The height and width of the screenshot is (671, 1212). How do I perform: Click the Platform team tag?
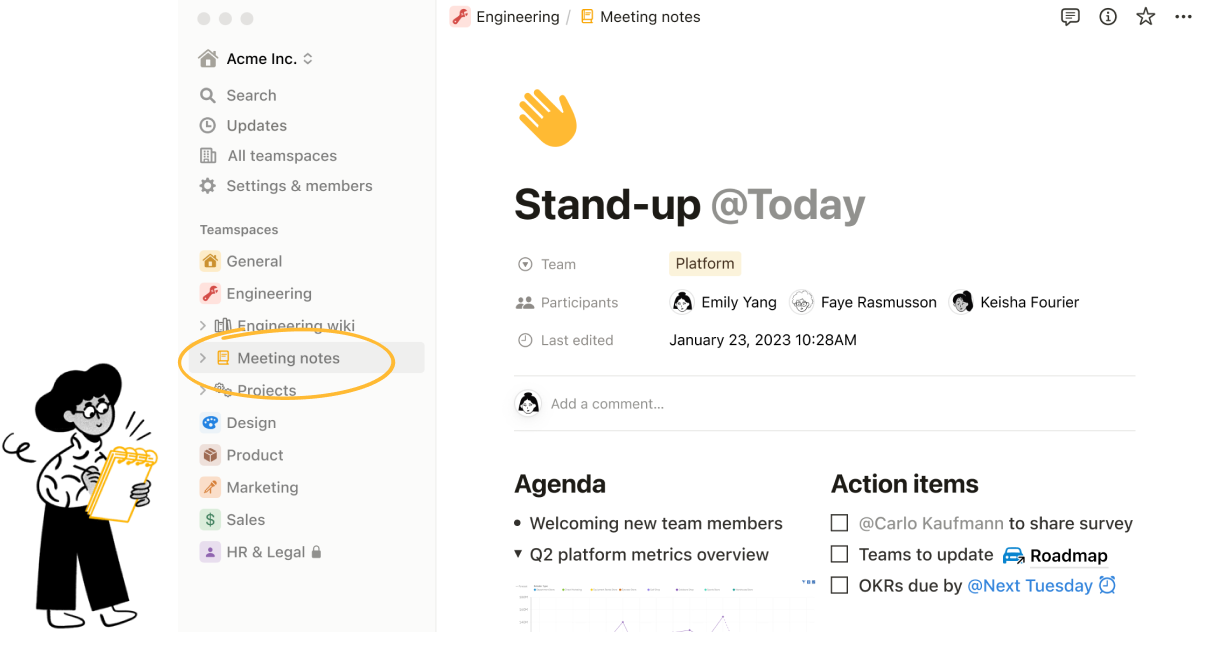(x=705, y=264)
